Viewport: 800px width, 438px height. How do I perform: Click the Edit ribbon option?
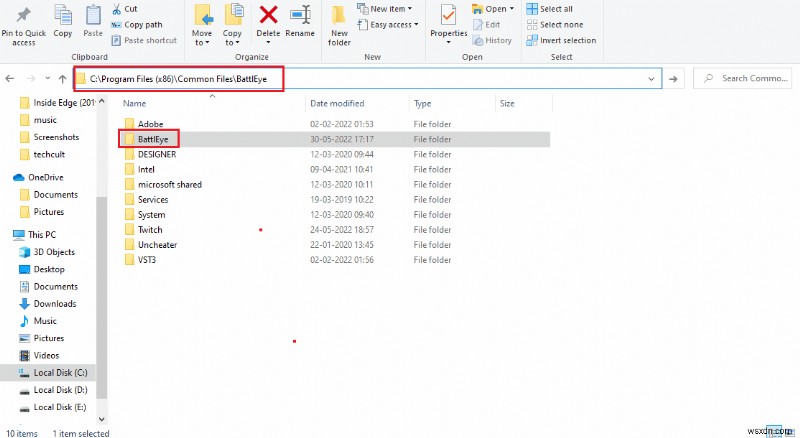point(486,25)
